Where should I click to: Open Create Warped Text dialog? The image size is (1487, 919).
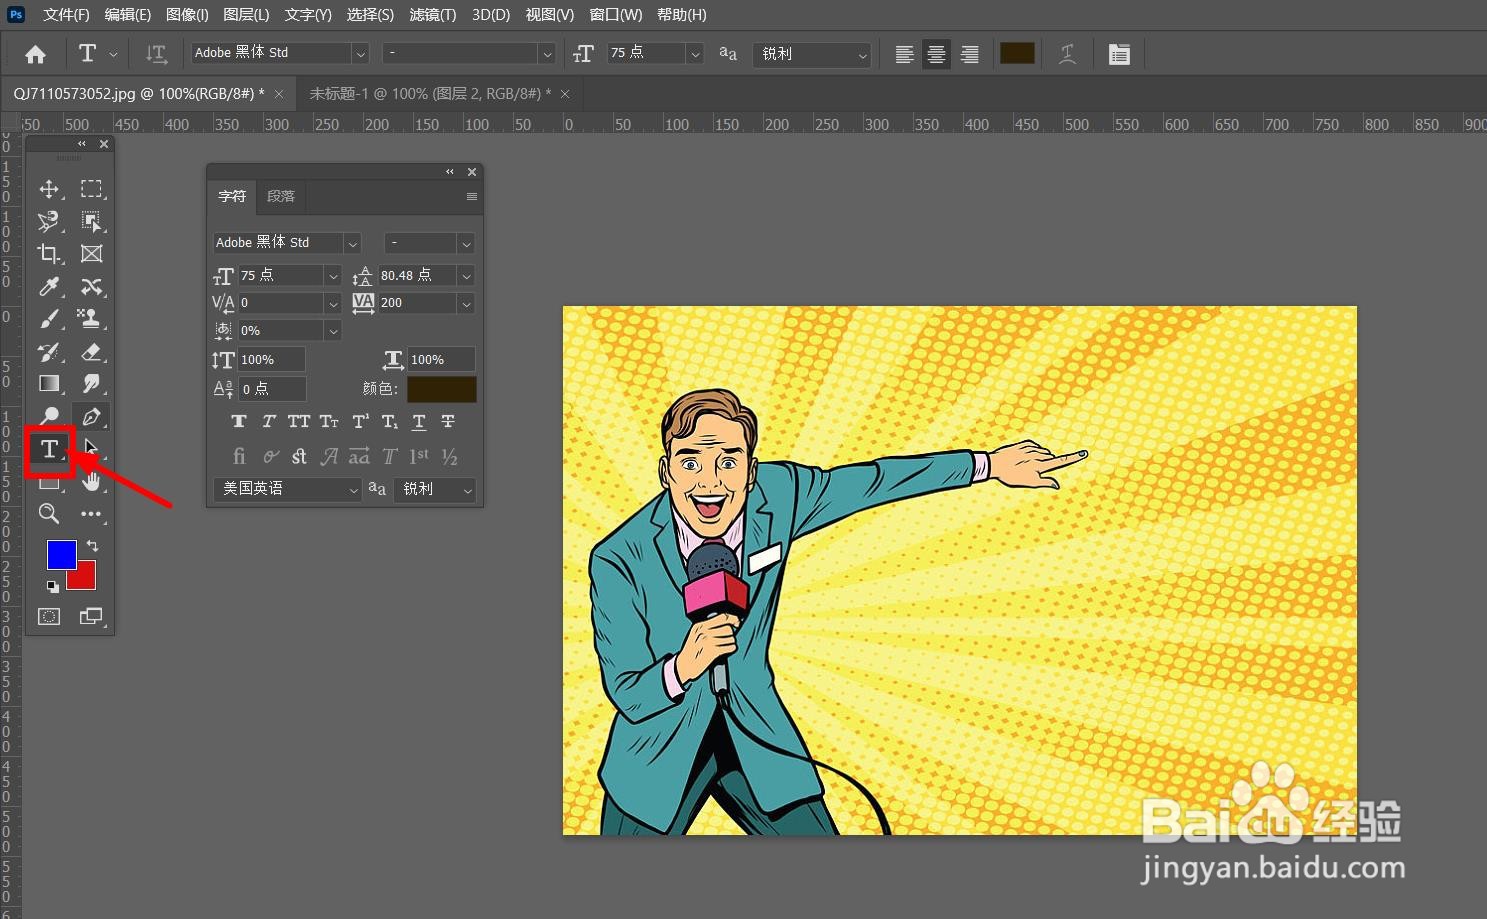(1068, 54)
